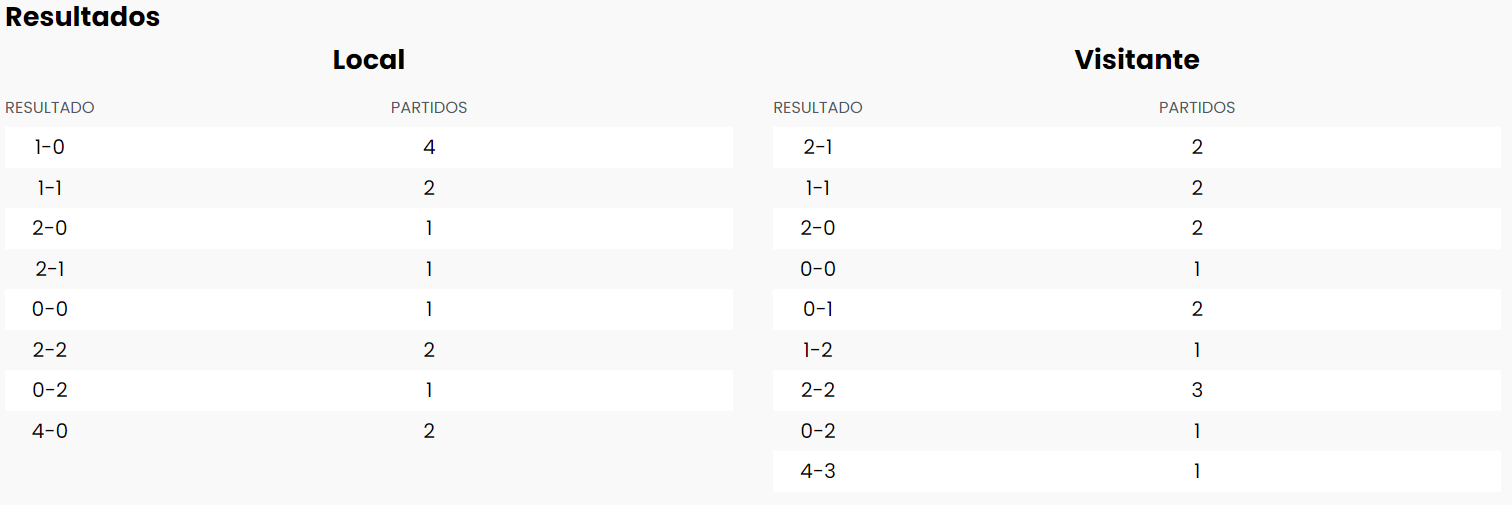This screenshot has width=1512, height=505.
Task: Select the 1-1 result in Visitante table
Action: 818,188
